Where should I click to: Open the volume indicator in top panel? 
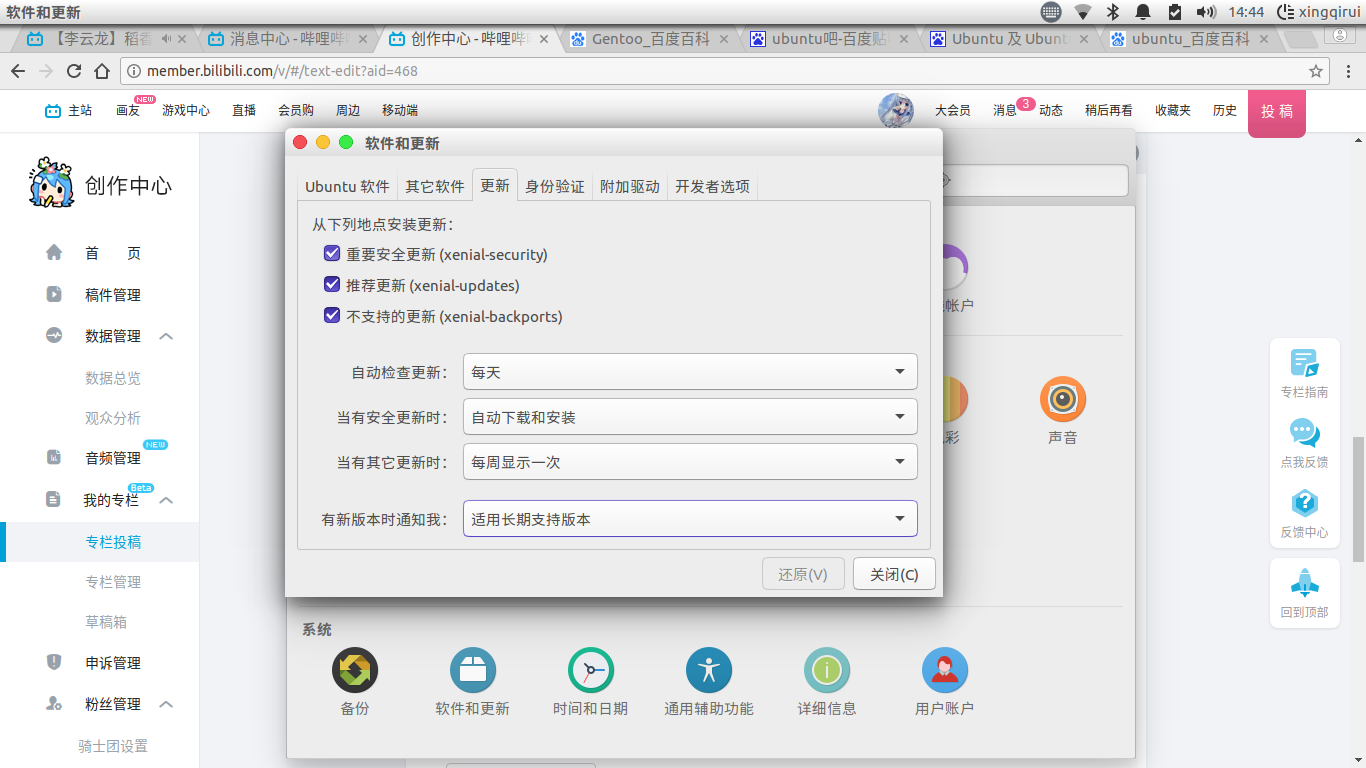click(x=1206, y=12)
